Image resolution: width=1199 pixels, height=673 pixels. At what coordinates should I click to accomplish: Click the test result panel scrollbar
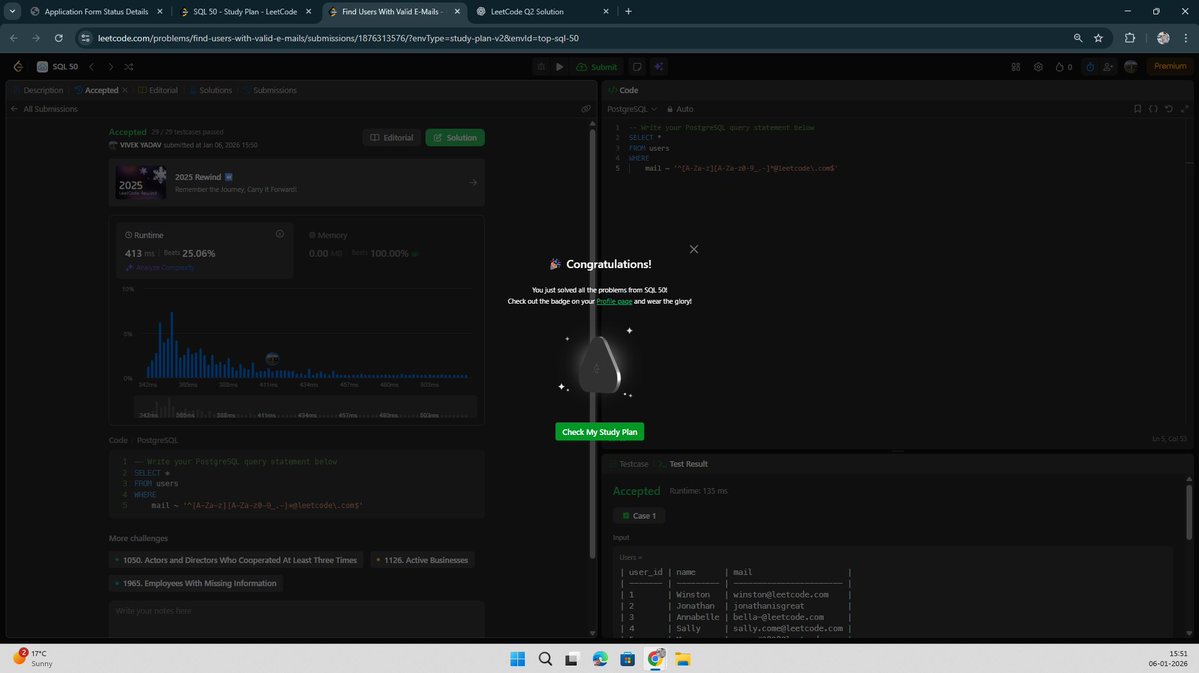pos(1189,512)
